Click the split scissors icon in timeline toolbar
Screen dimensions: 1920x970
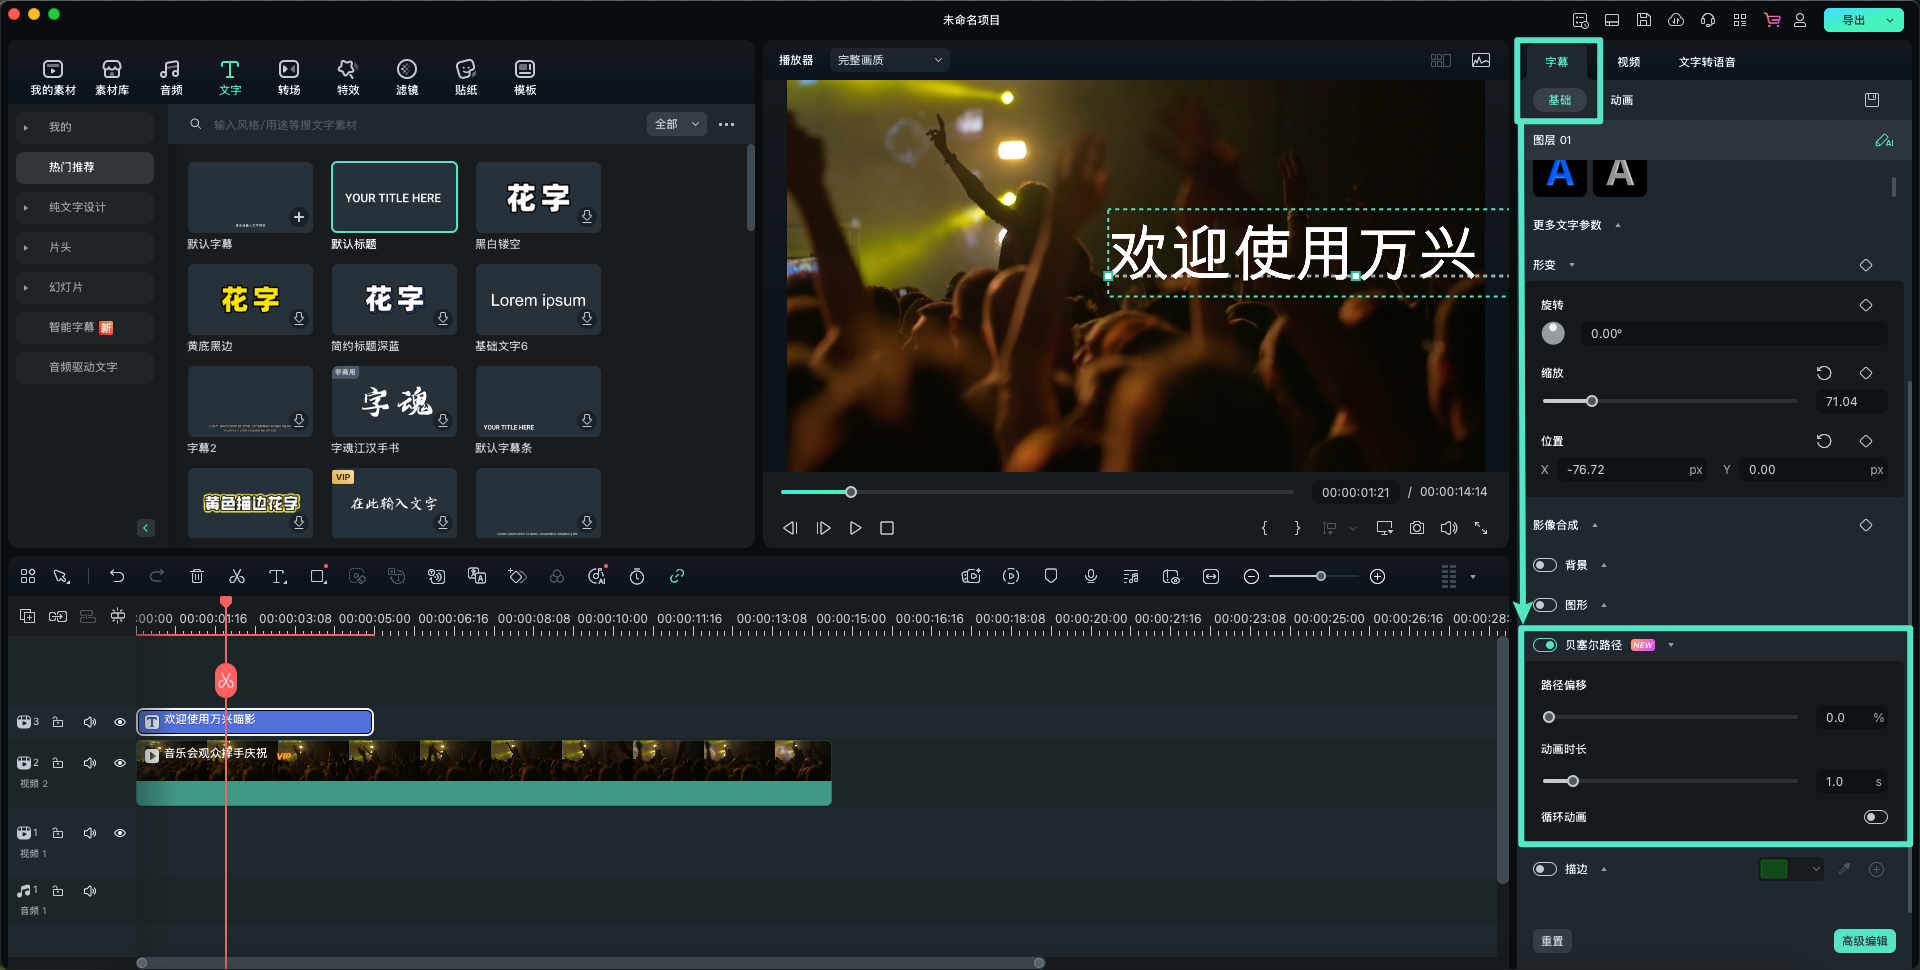(x=237, y=576)
